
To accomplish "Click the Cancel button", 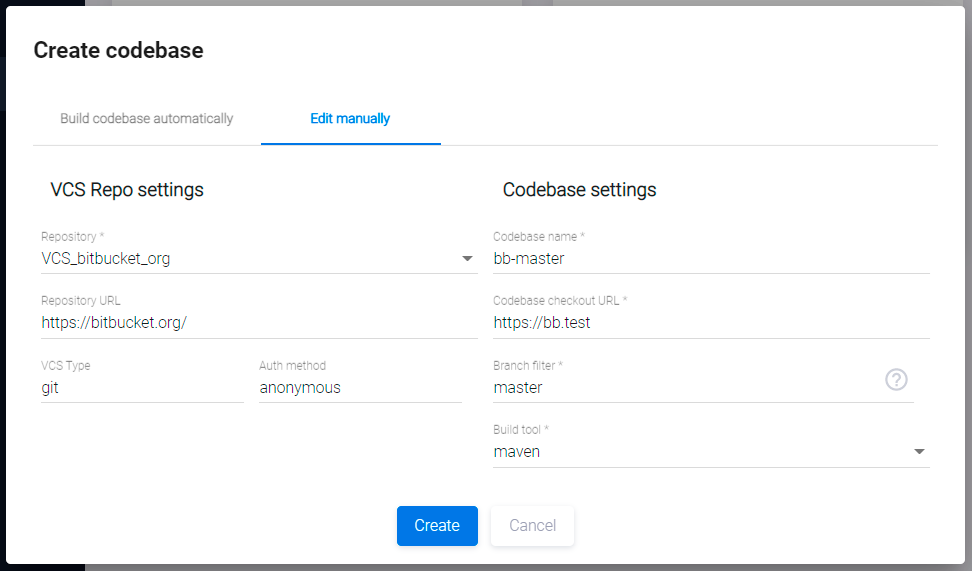I will [x=532, y=526].
